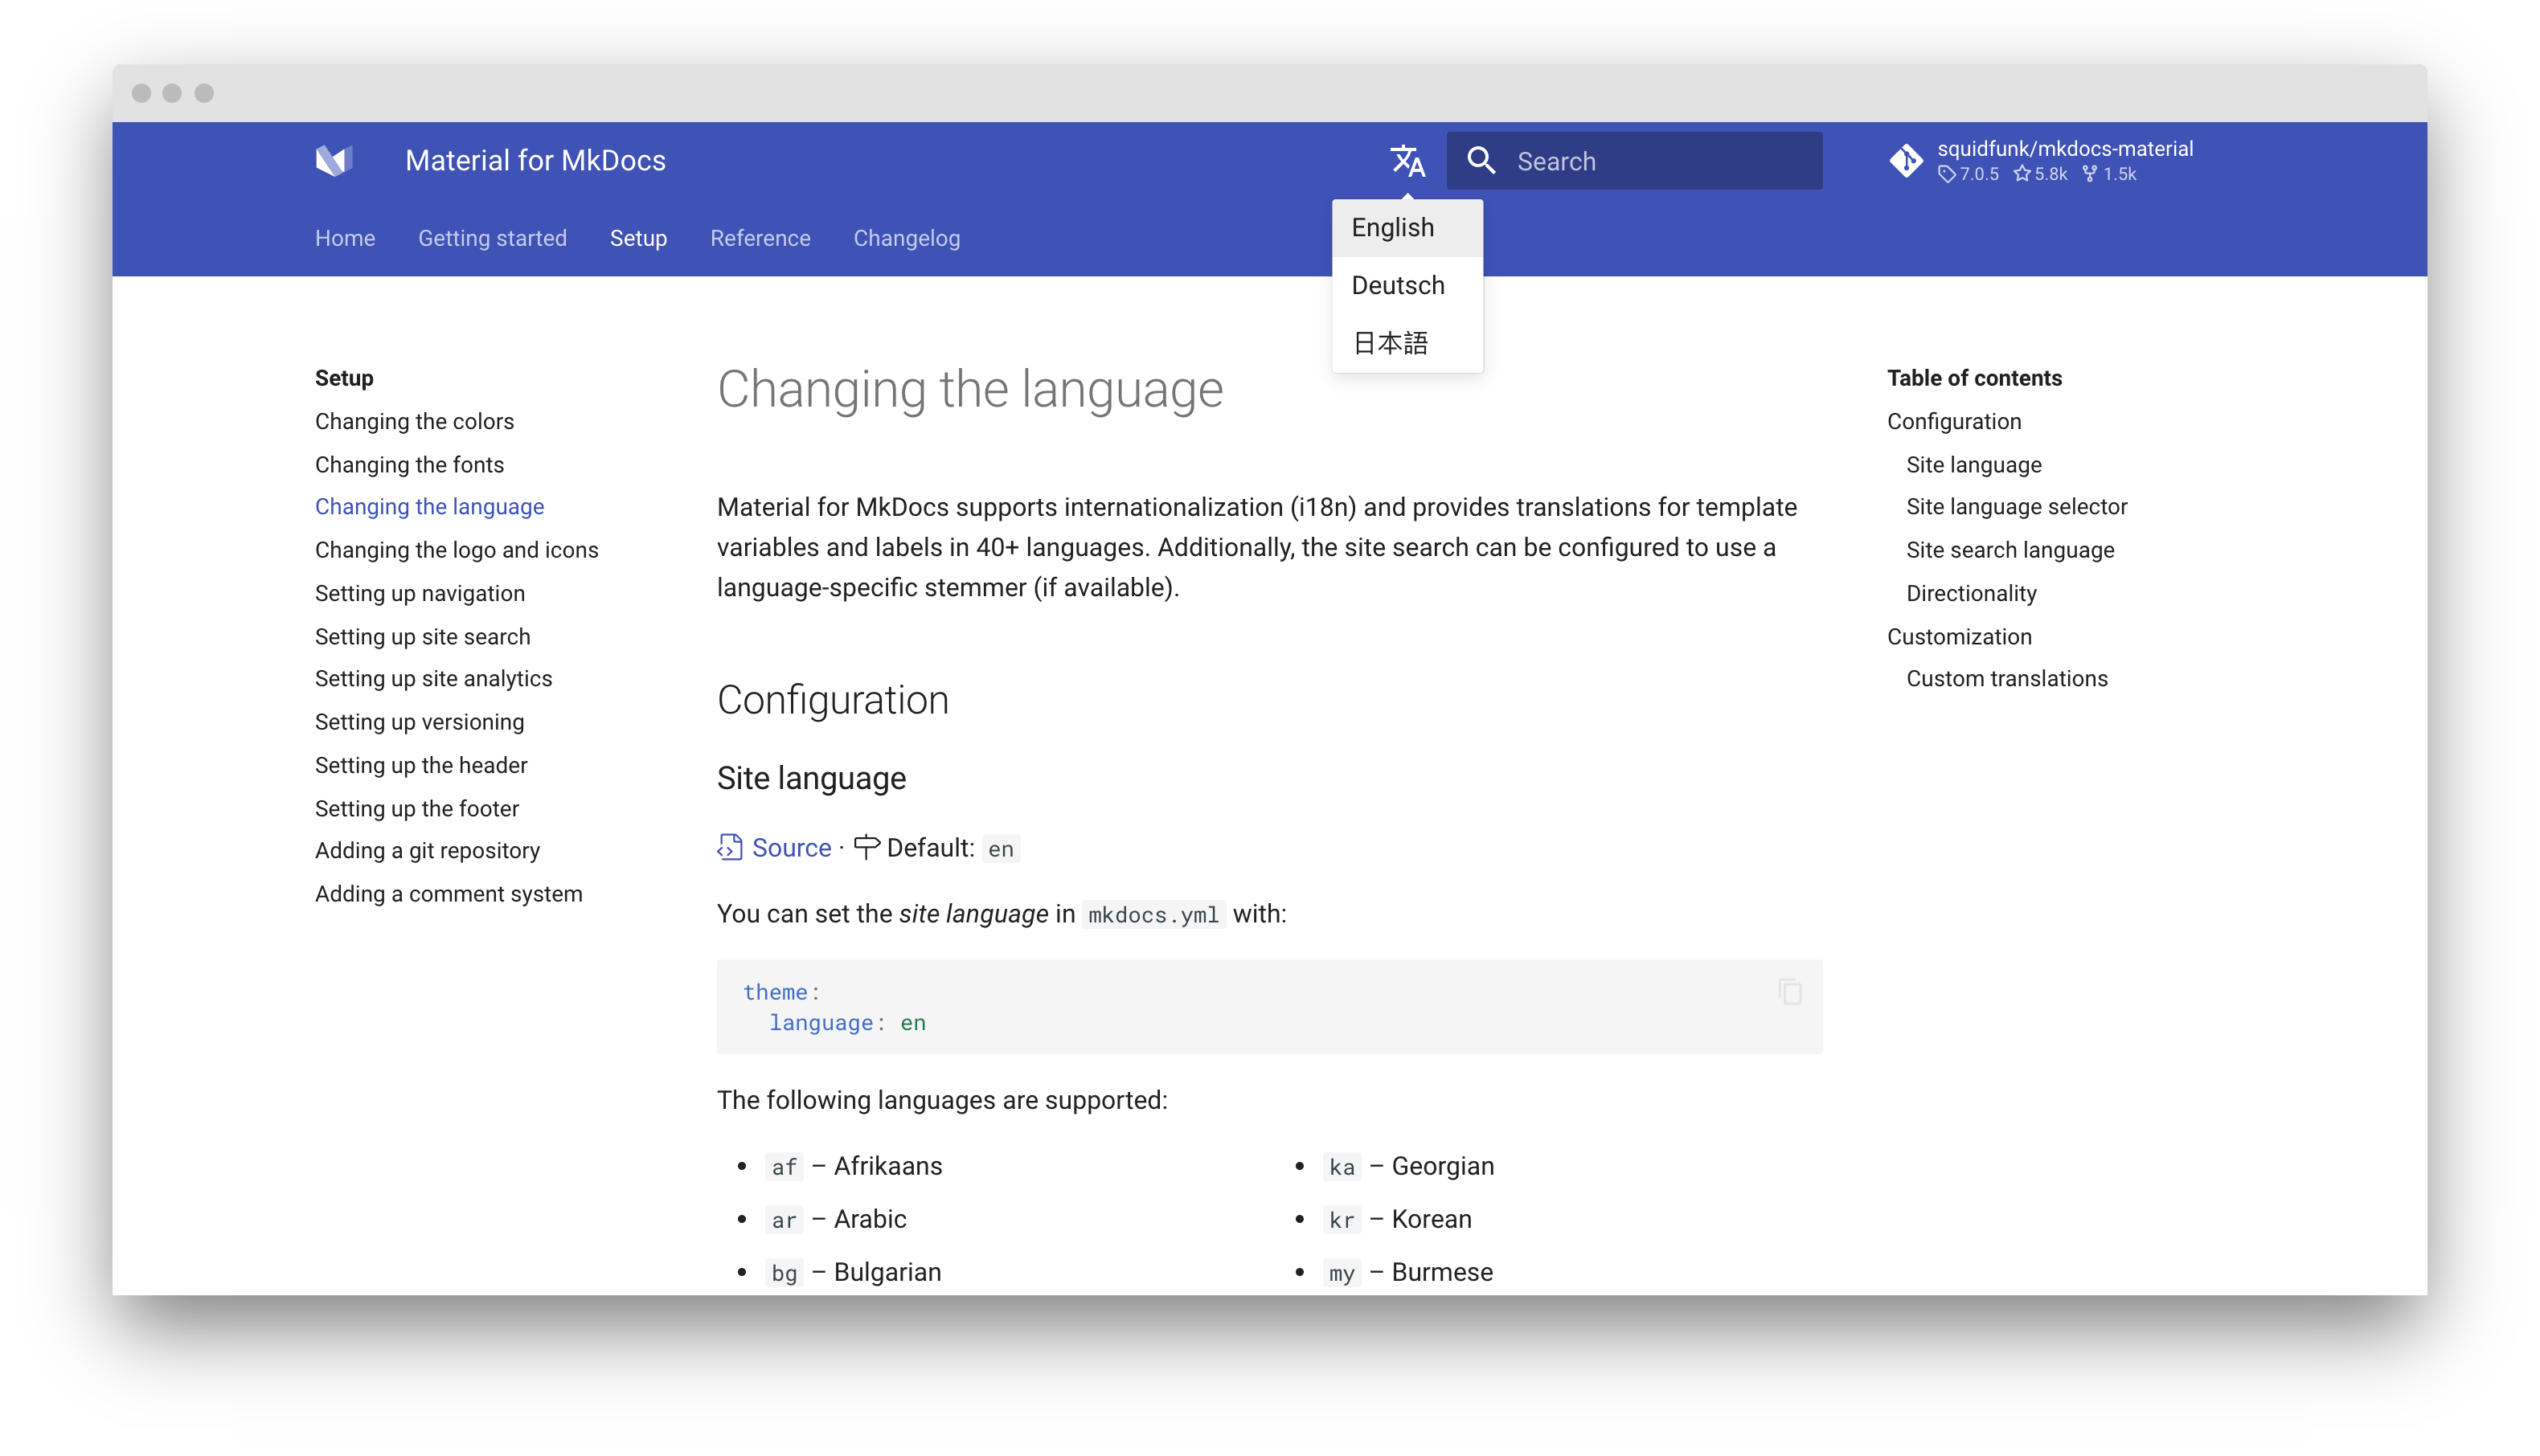This screenshot has width=2540, height=1456.
Task: Copy code block using clipboard icon
Action: [1790, 991]
